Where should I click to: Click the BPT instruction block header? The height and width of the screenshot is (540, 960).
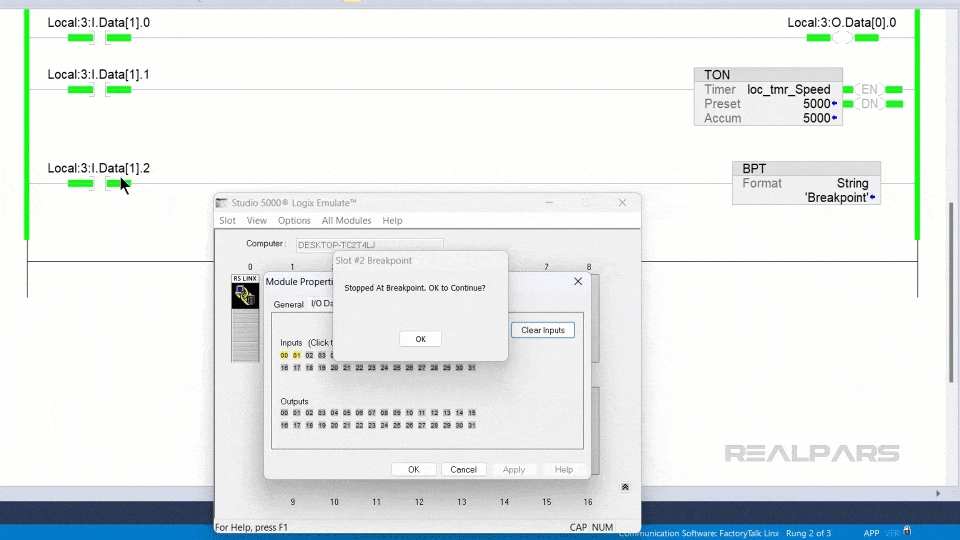tap(806, 168)
